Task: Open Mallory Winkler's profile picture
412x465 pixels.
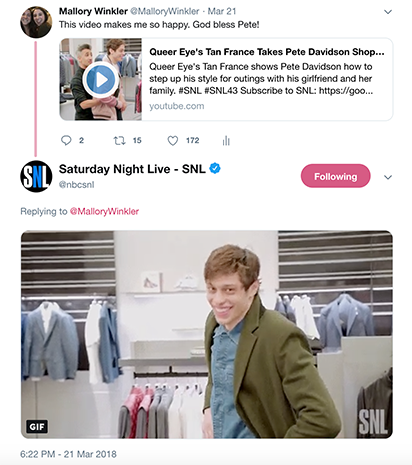Action: (36, 22)
